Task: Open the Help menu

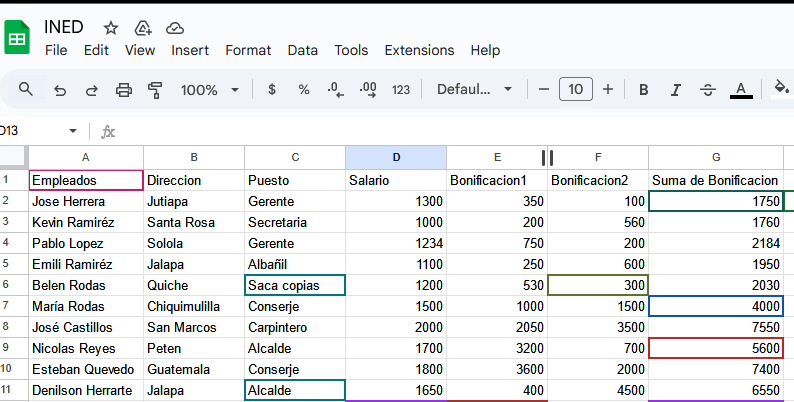Action: pyautogui.click(x=485, y=50)
